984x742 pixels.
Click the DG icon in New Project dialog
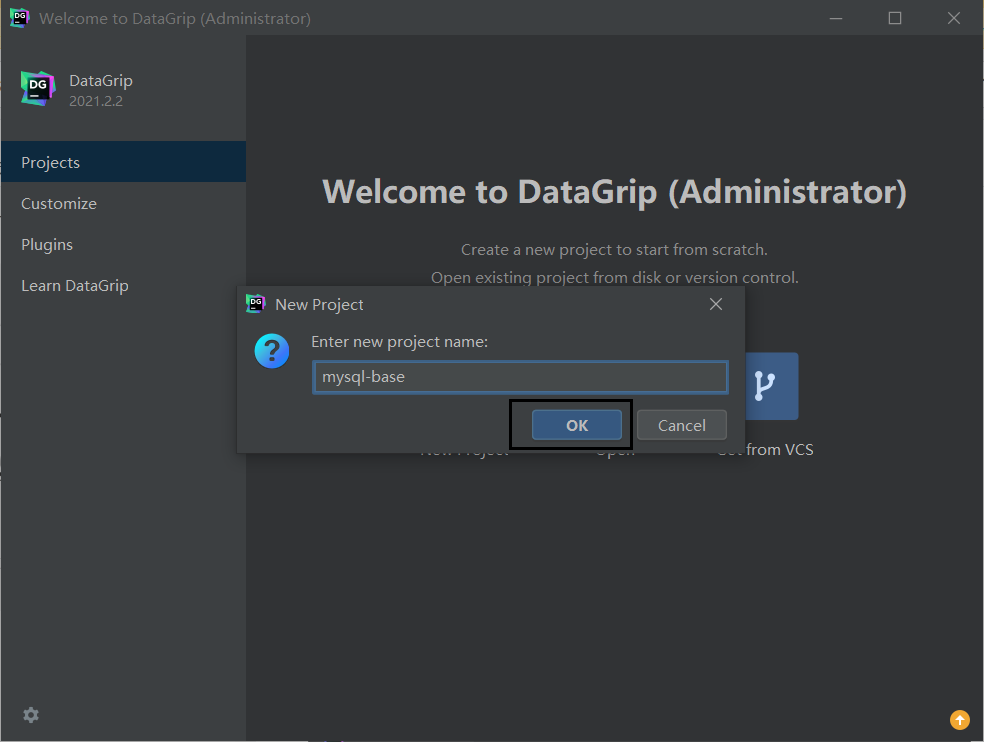click(x=255, y=304)
